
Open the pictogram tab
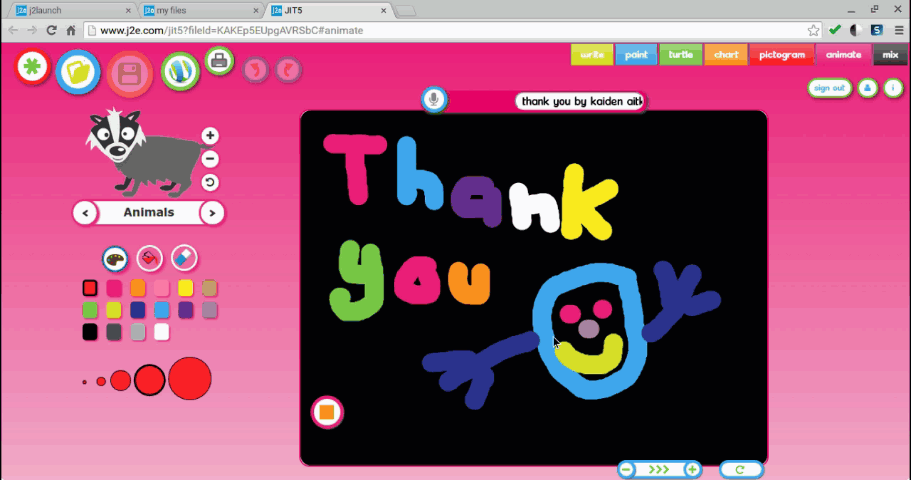click(x=781, y=55)
